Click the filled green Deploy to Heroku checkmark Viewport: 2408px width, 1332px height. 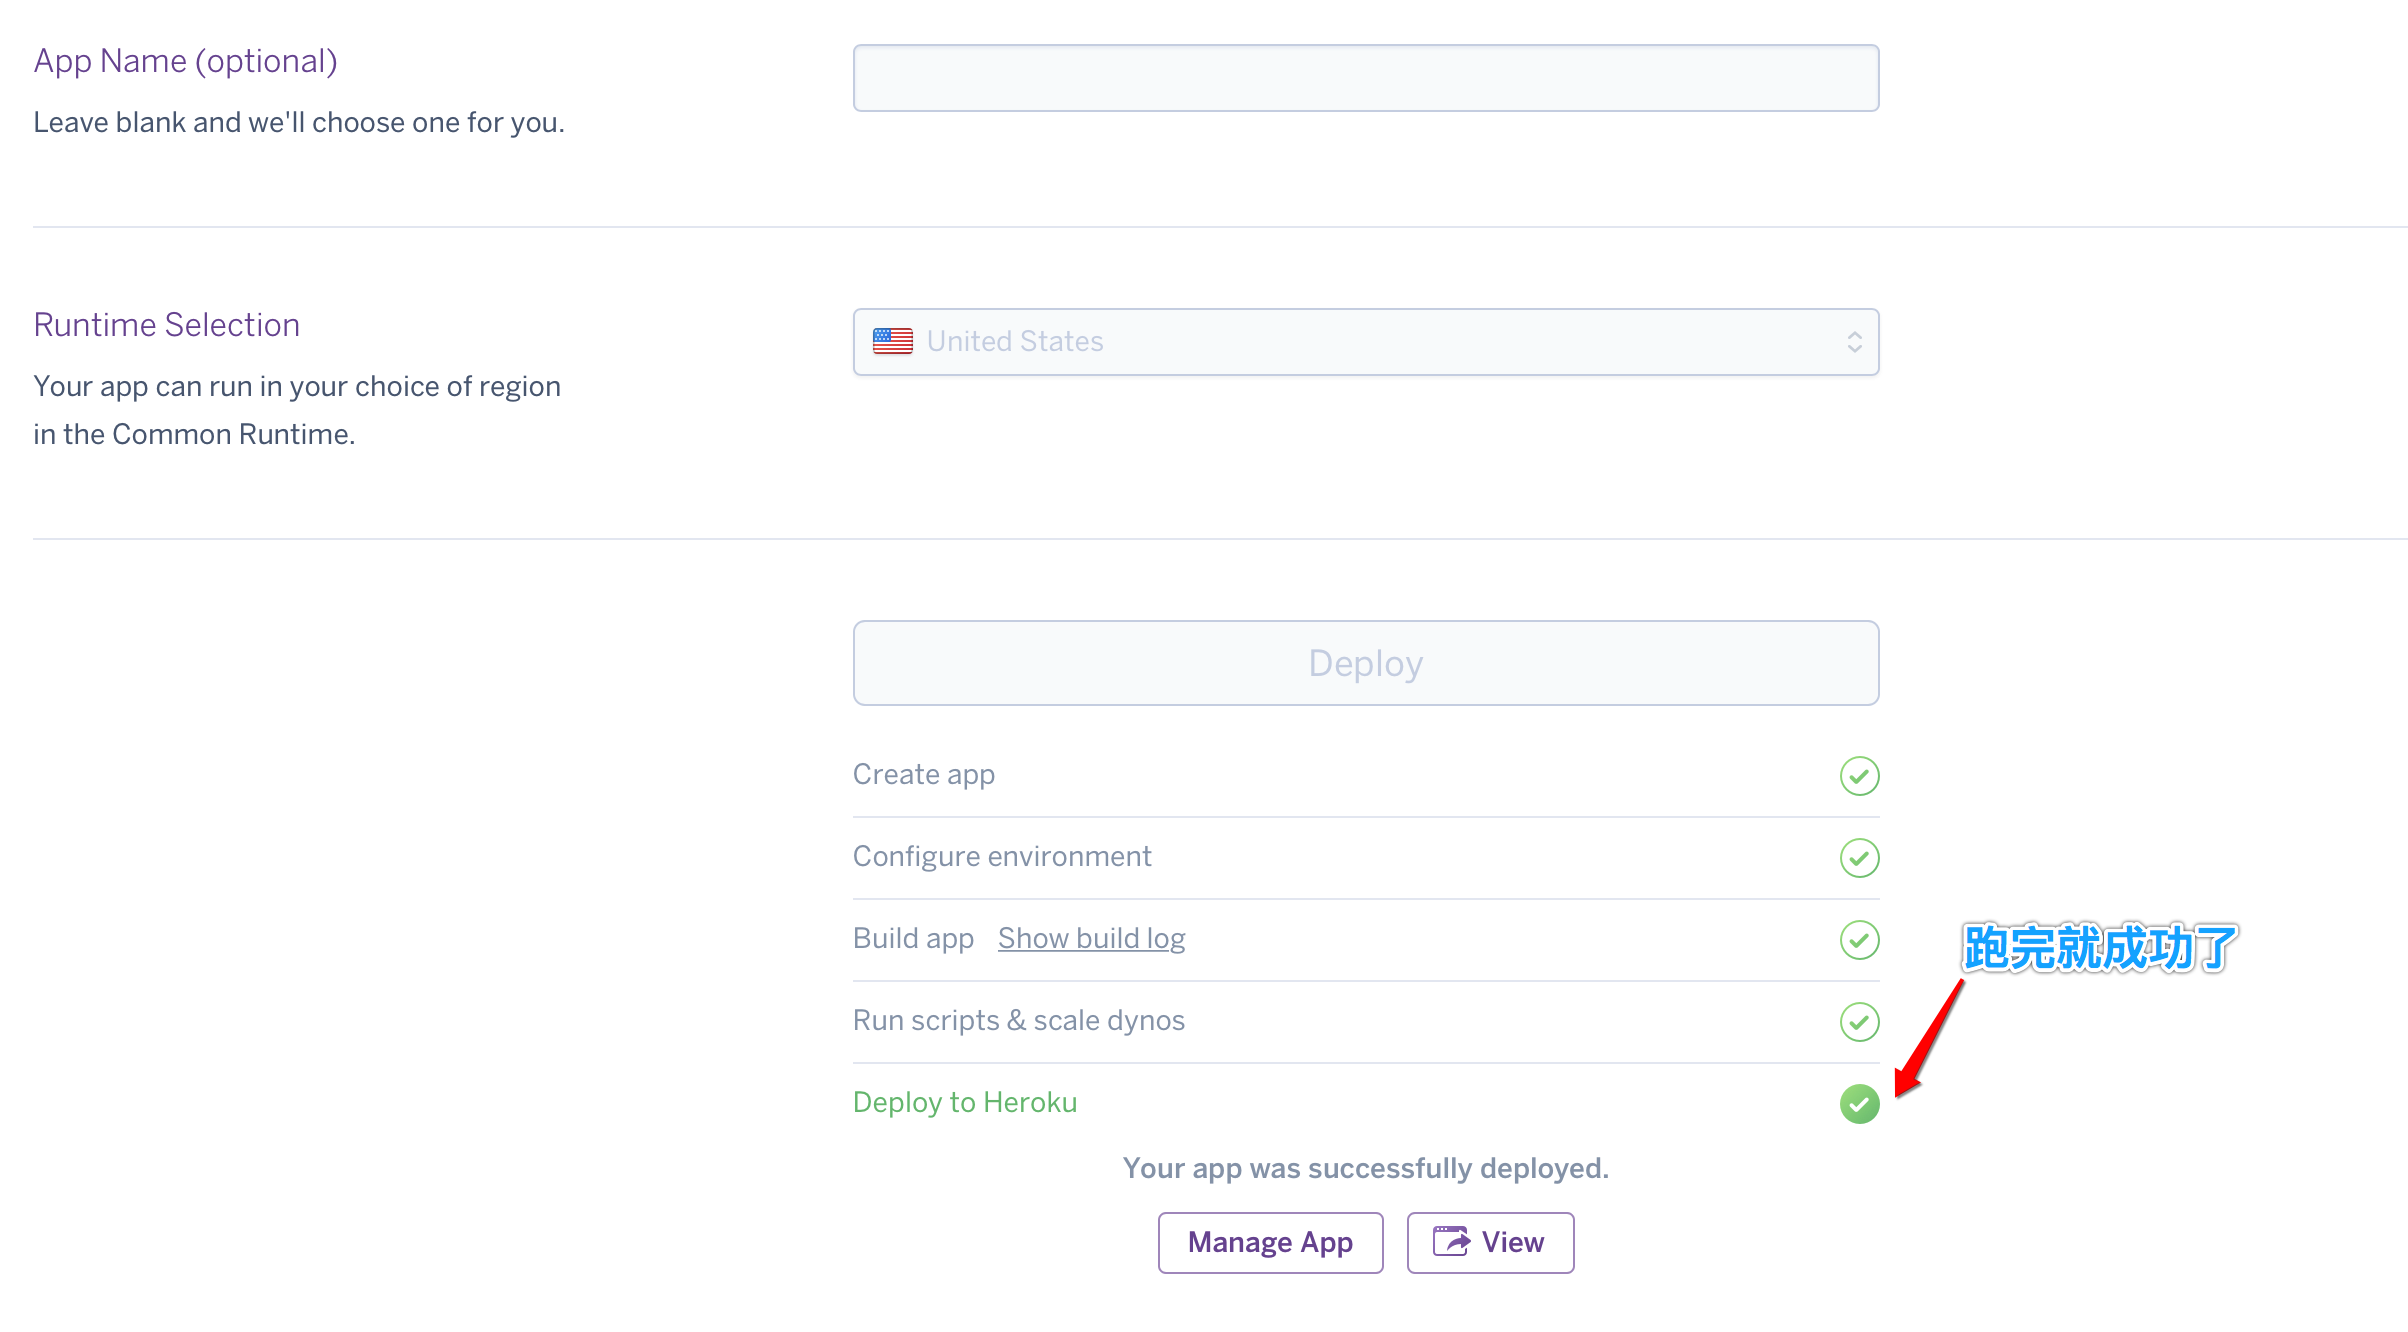pos(1859,1104)
